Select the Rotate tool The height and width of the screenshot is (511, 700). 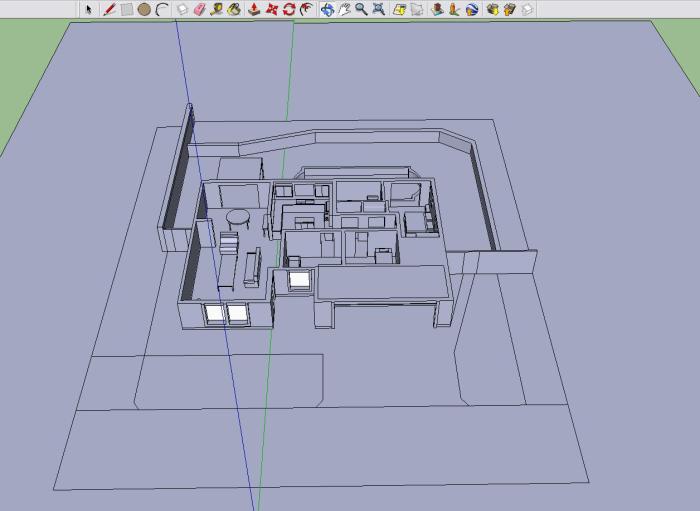coord(289,9)
